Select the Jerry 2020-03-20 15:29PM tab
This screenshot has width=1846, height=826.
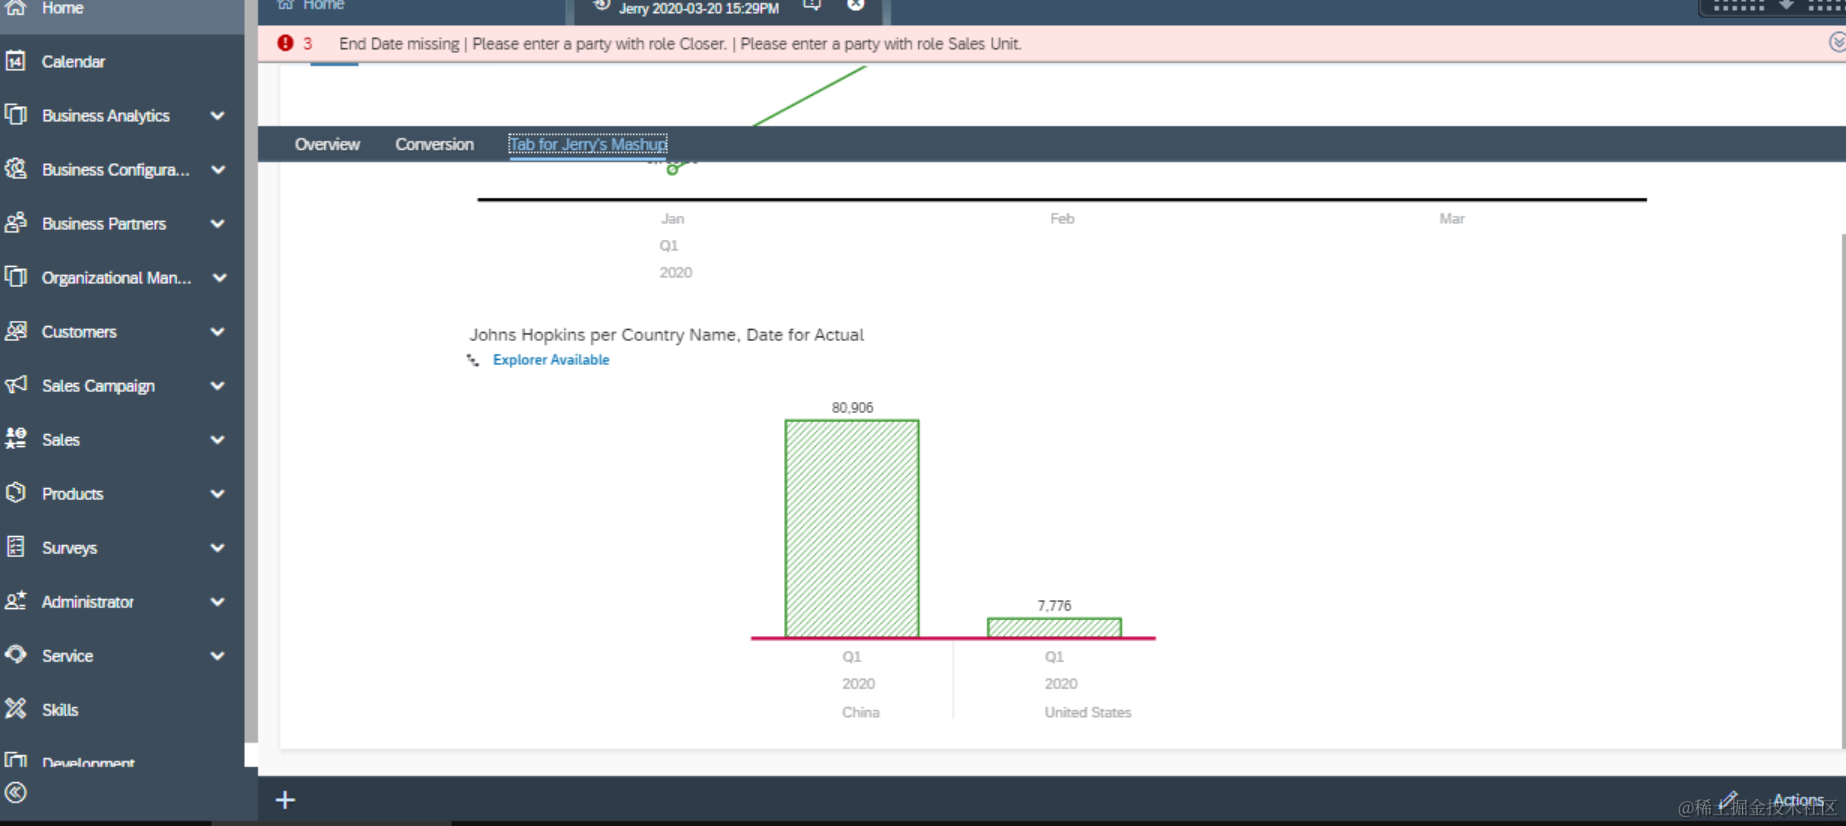[x=698, y=8]
